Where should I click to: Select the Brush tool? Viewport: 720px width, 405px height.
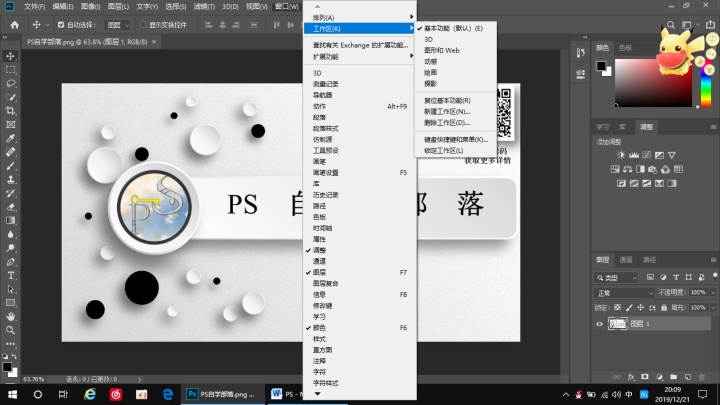click(x=10, y=166)
